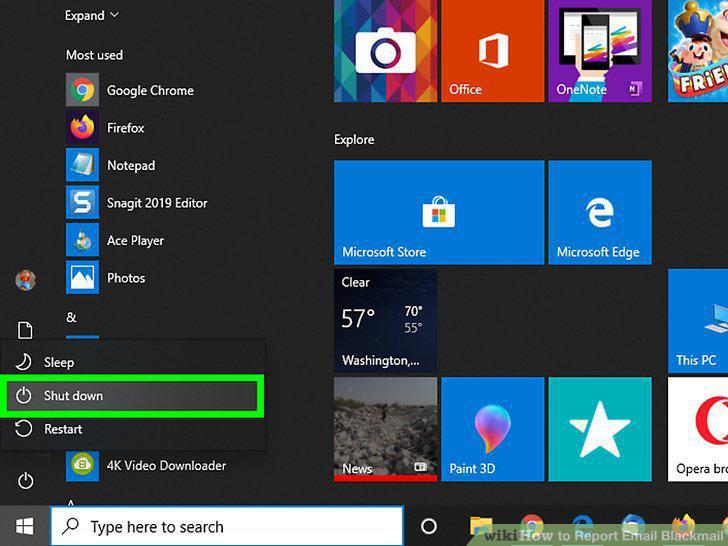This screenshot has height=546, width=728.
Task: Open the Office tile
Action: point(493,51)
